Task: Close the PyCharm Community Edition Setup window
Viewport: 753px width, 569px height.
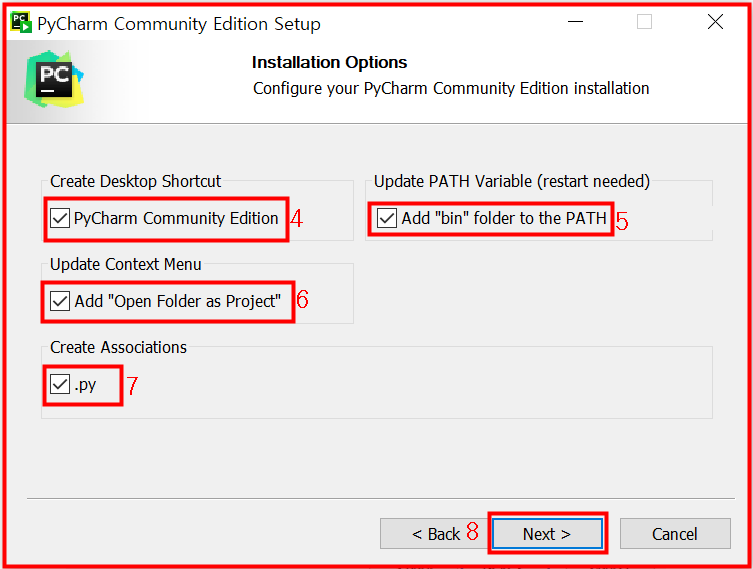Action: (x=716, y=22)
